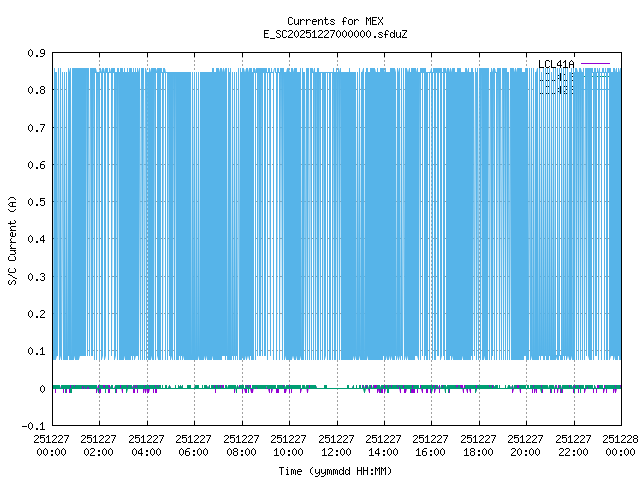Click the 0 y-axis tick label

coord(41,389)
